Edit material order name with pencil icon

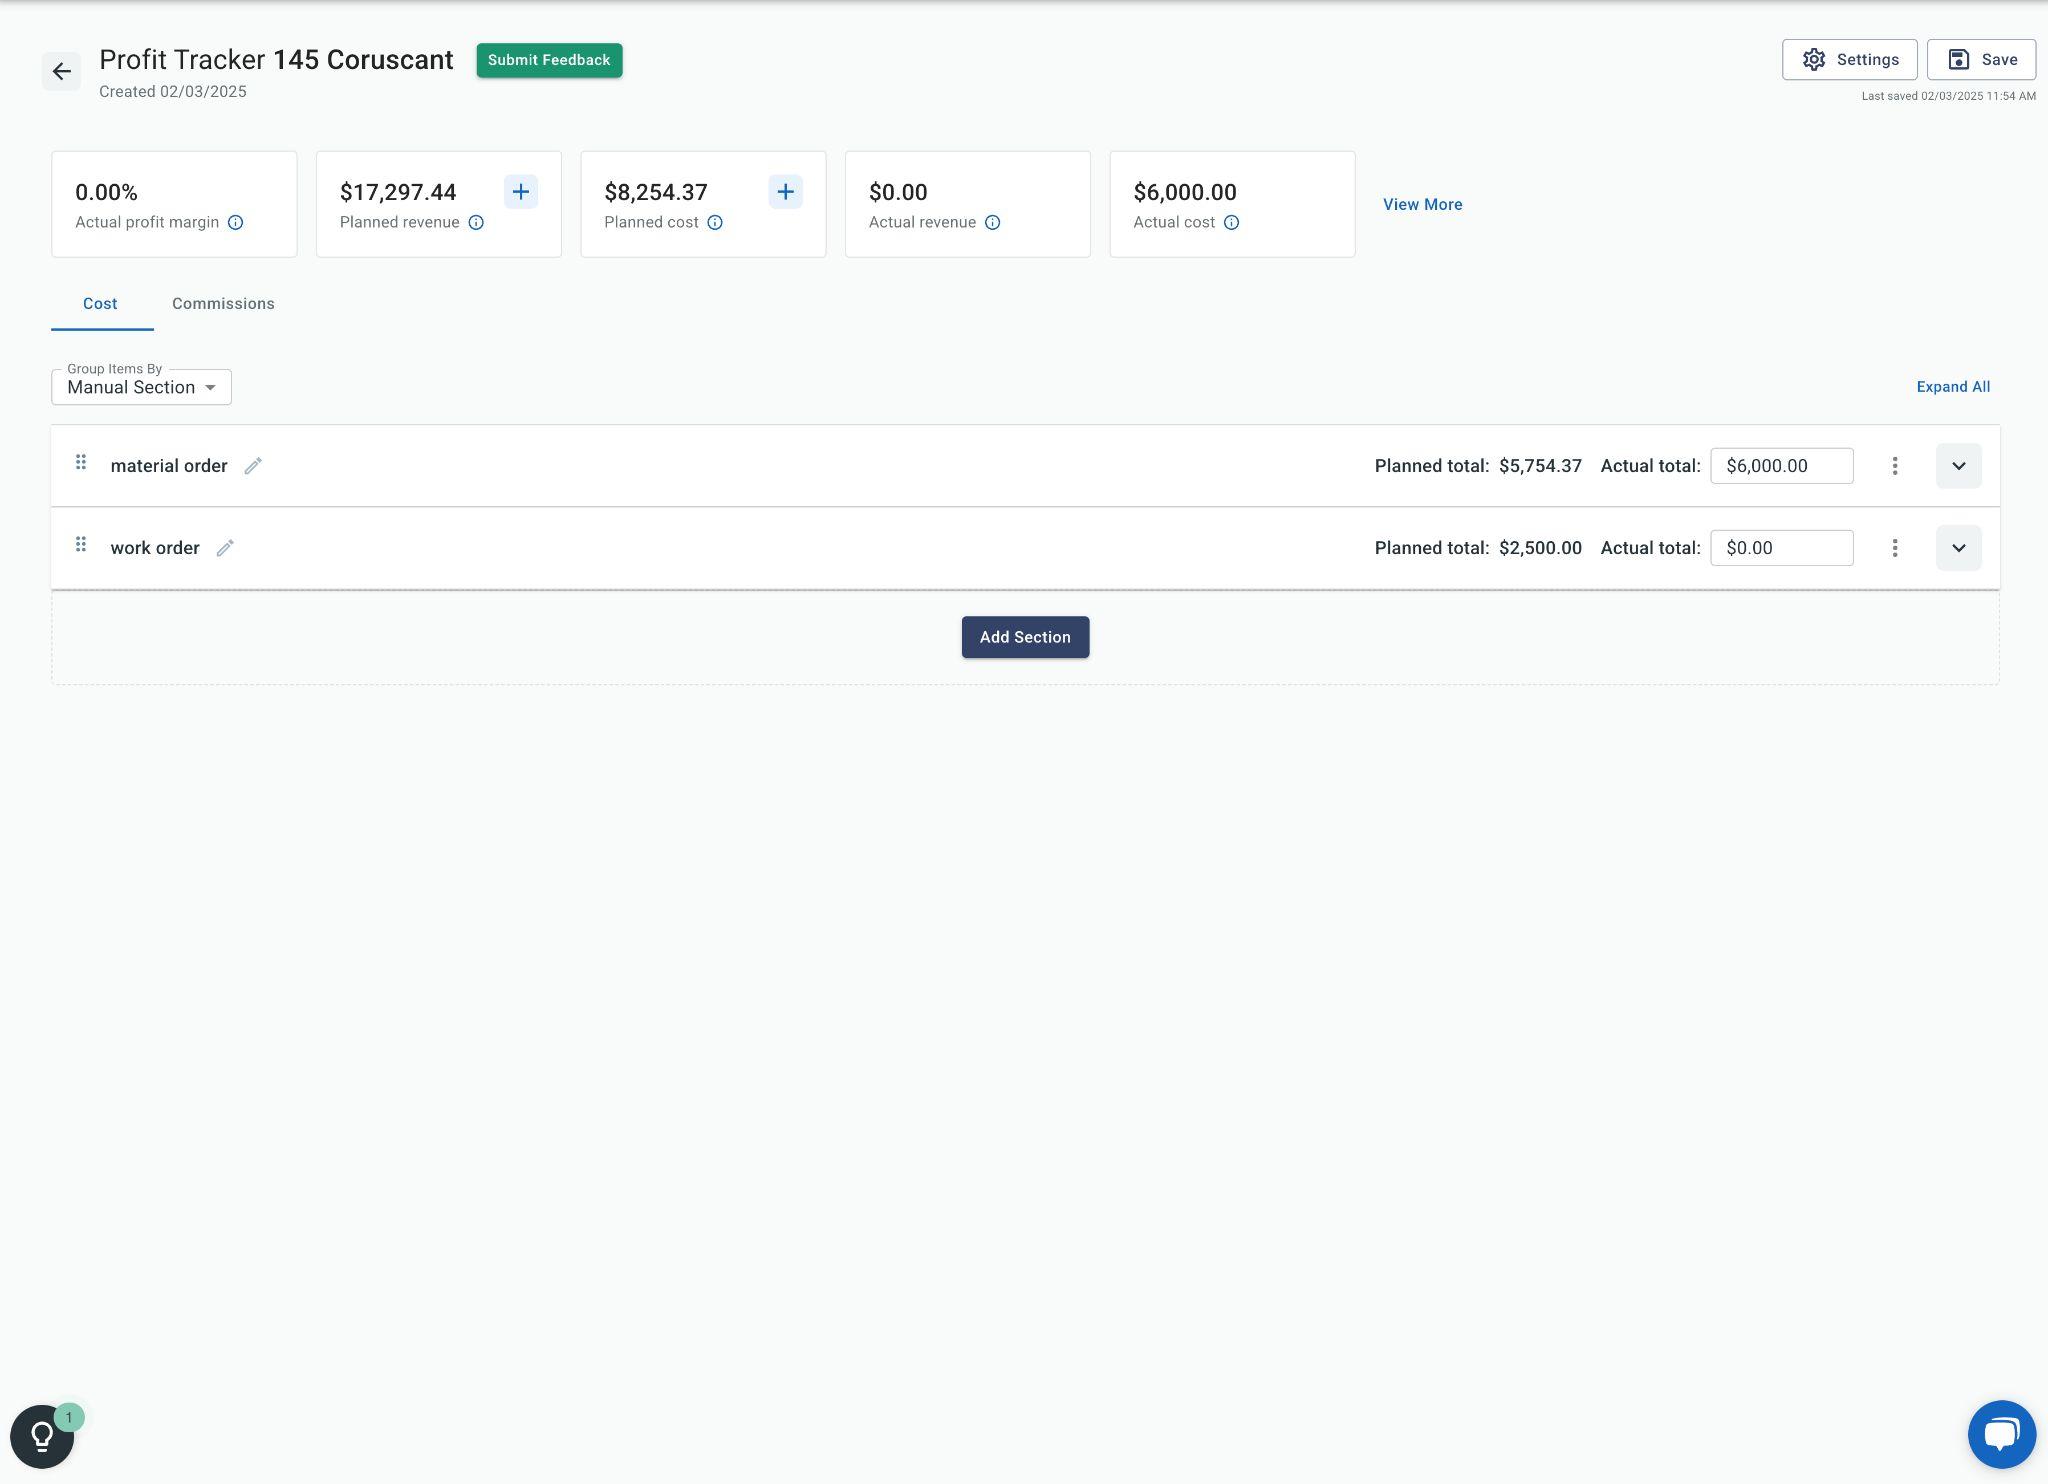253,466
